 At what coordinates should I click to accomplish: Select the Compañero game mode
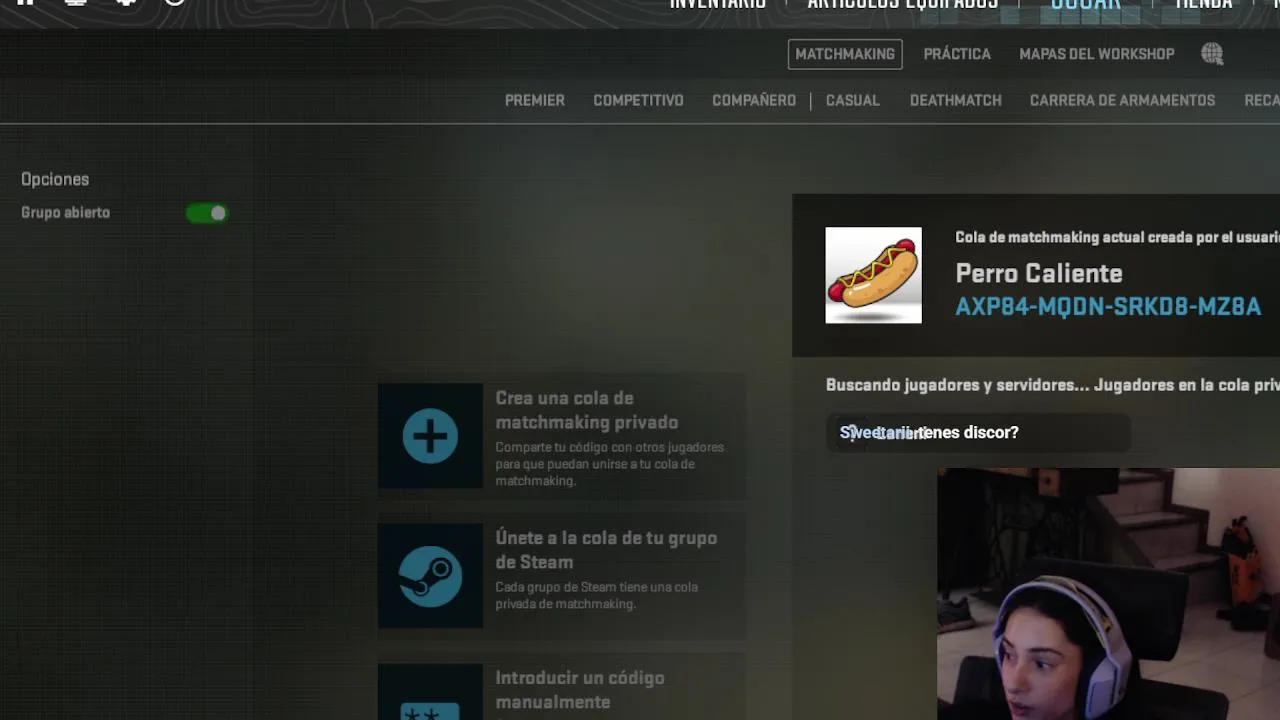(x=754, y=100)
